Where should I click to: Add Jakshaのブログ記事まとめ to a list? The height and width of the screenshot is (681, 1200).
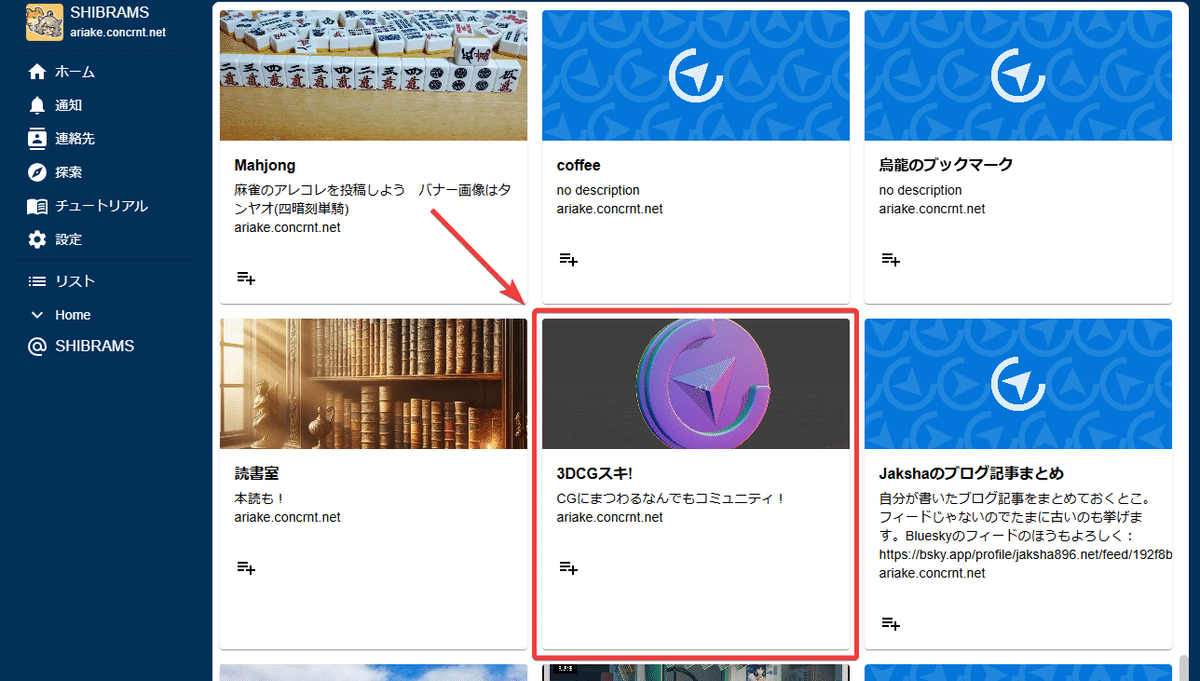coord(890,624)
